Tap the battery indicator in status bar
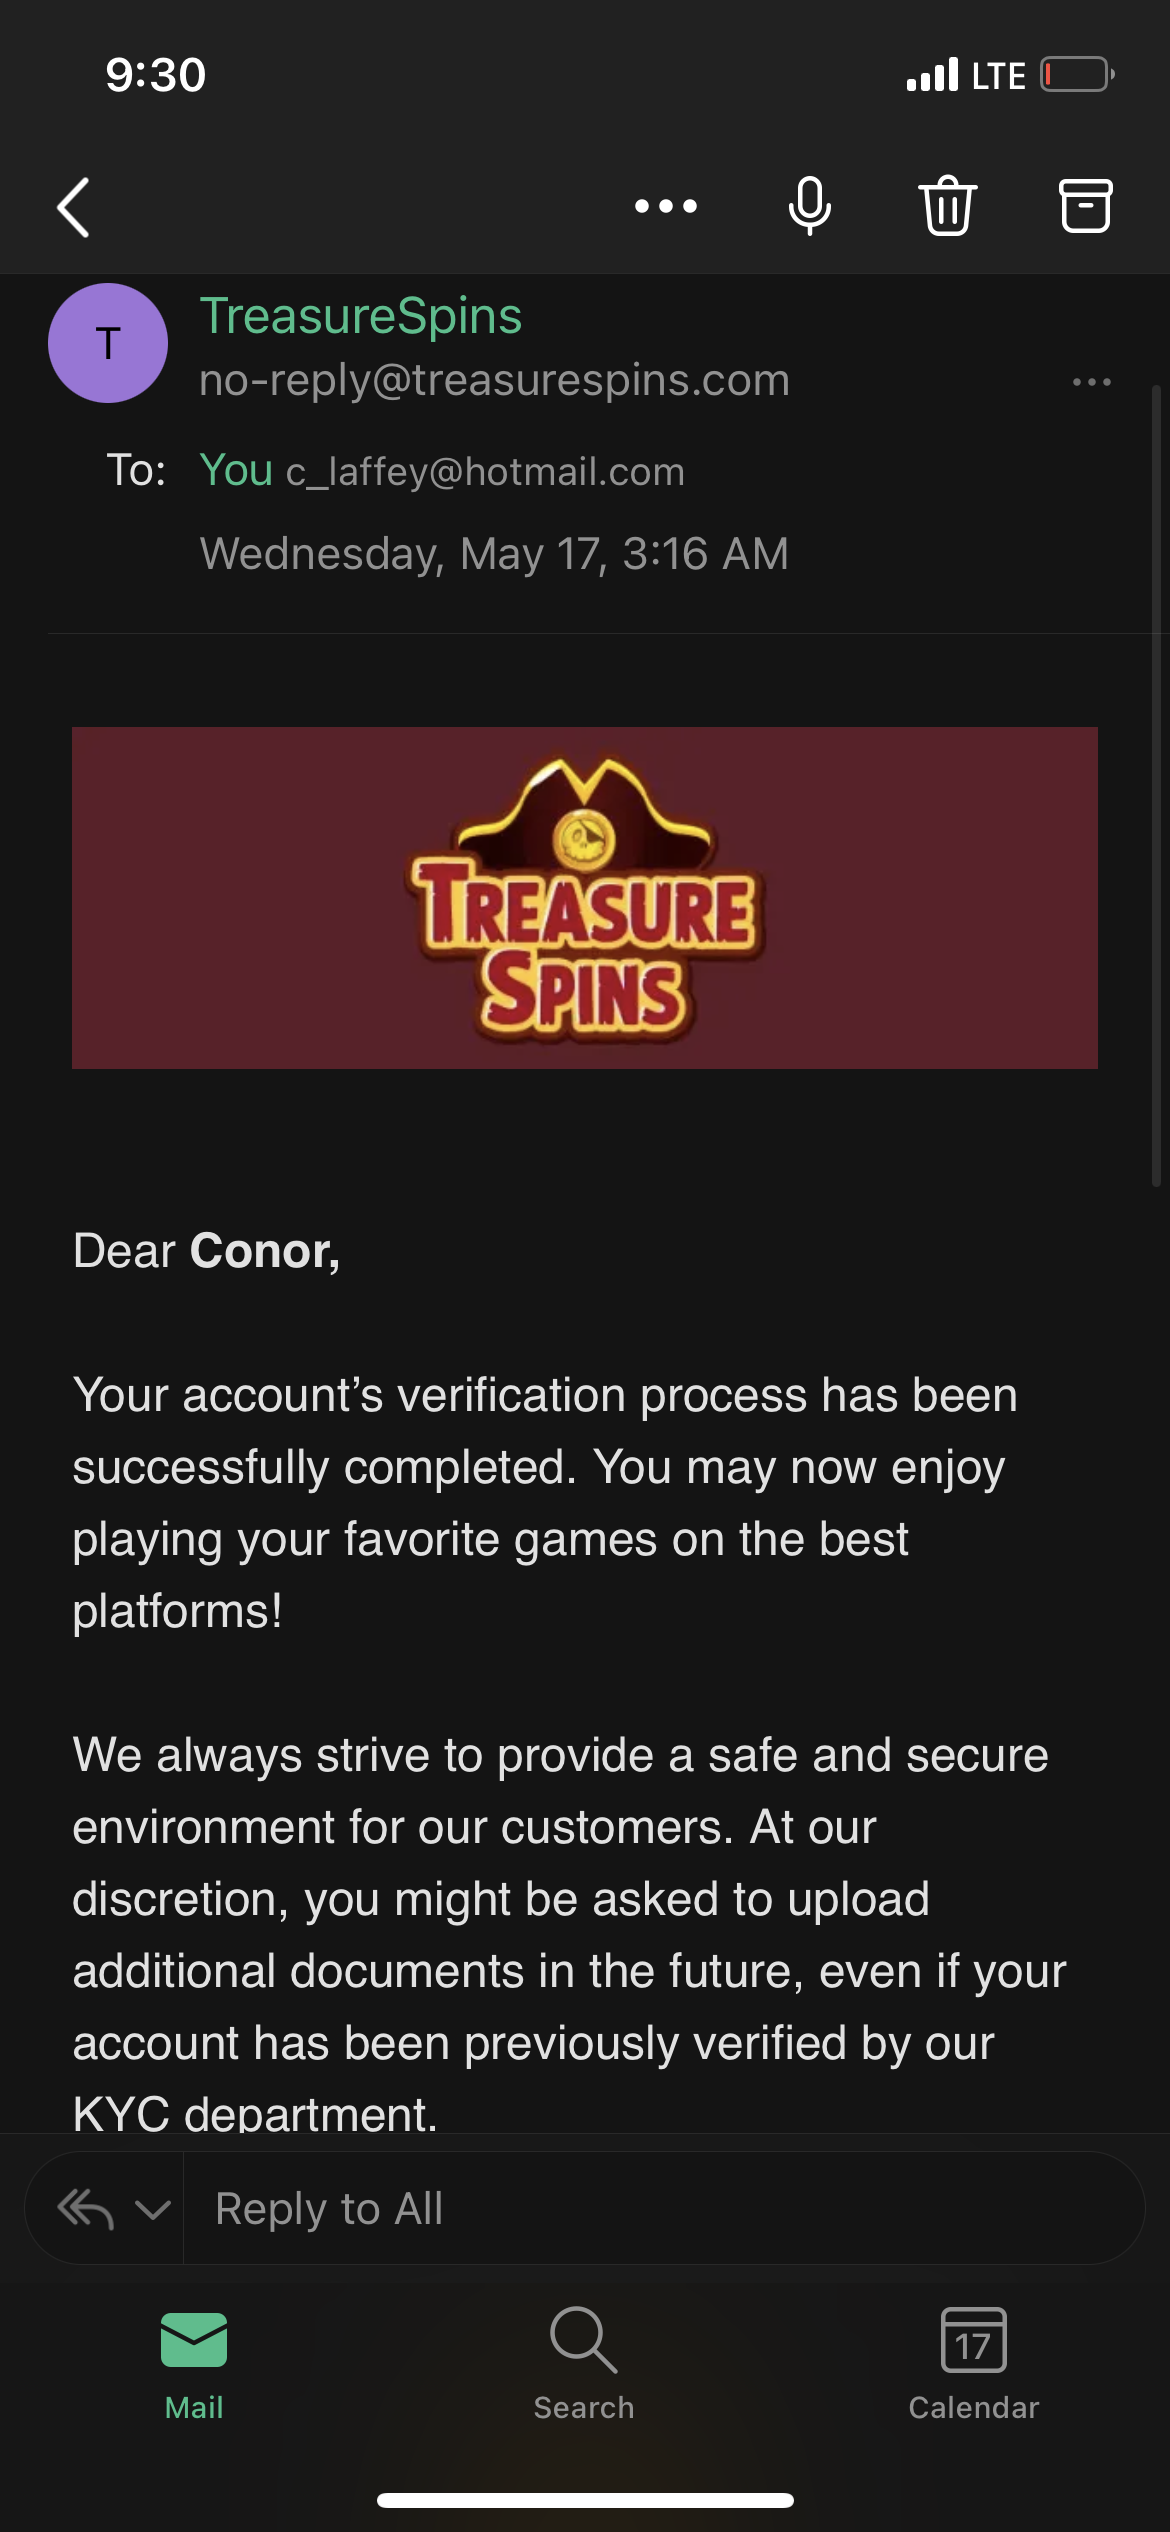This screenshot has height=2532, width=1170. pos(1077,75)
